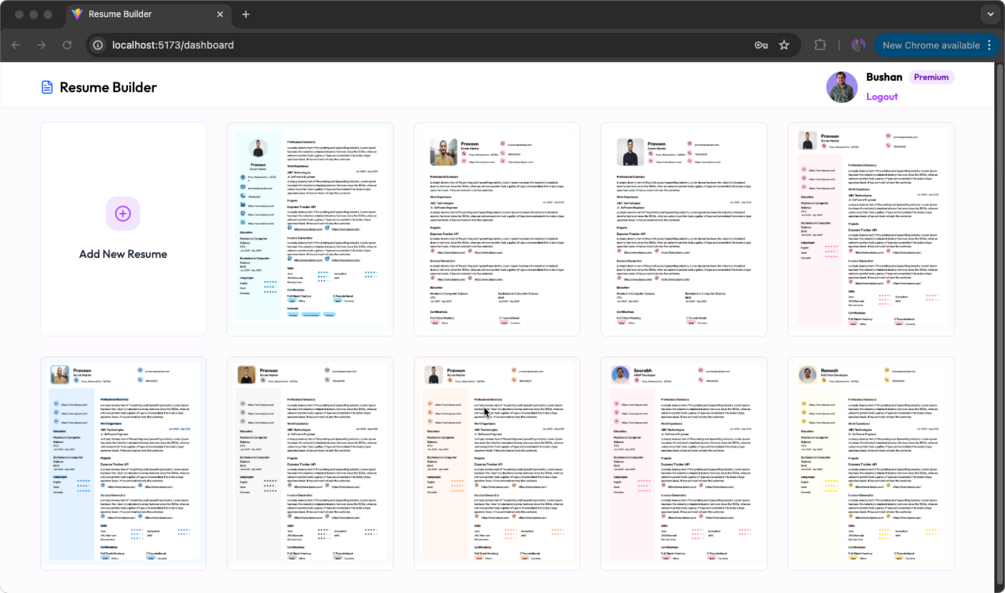Reload the page with refresh icon
This screenshot has width=1005, height=593.
pos(67,45)
